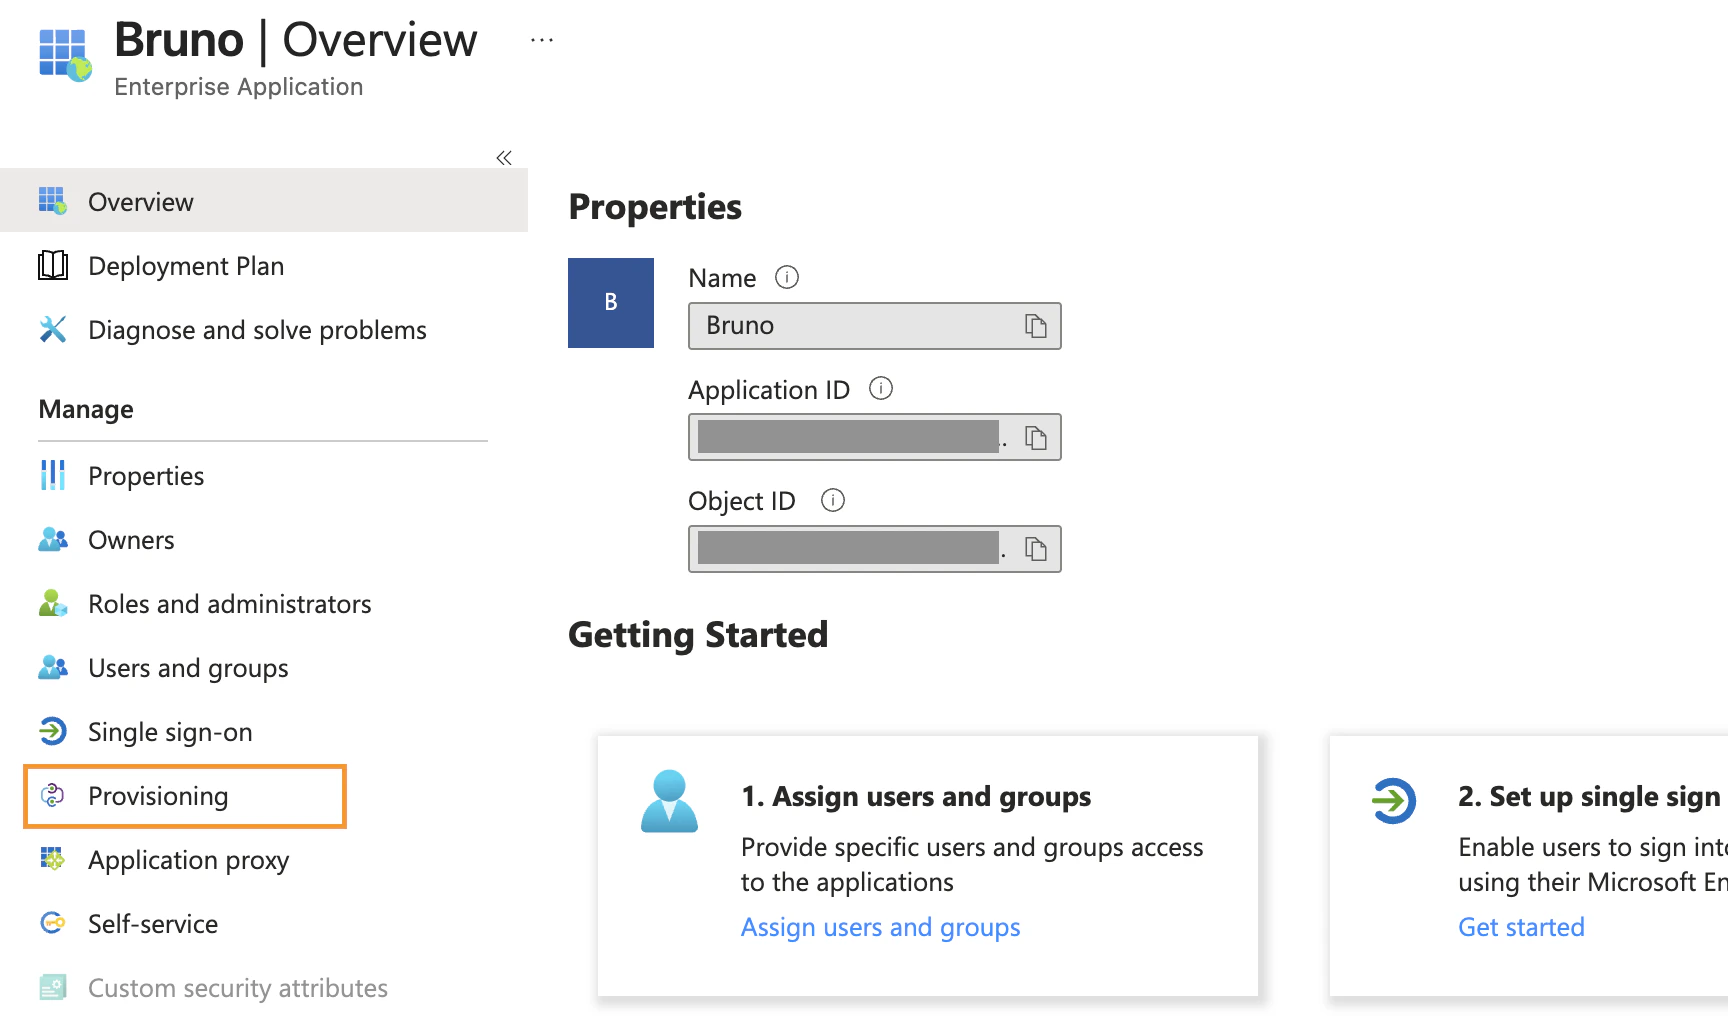This screenshot has height=1034, width=1728.
Task: Copy the Object ID value
Action: [1037, 548]
